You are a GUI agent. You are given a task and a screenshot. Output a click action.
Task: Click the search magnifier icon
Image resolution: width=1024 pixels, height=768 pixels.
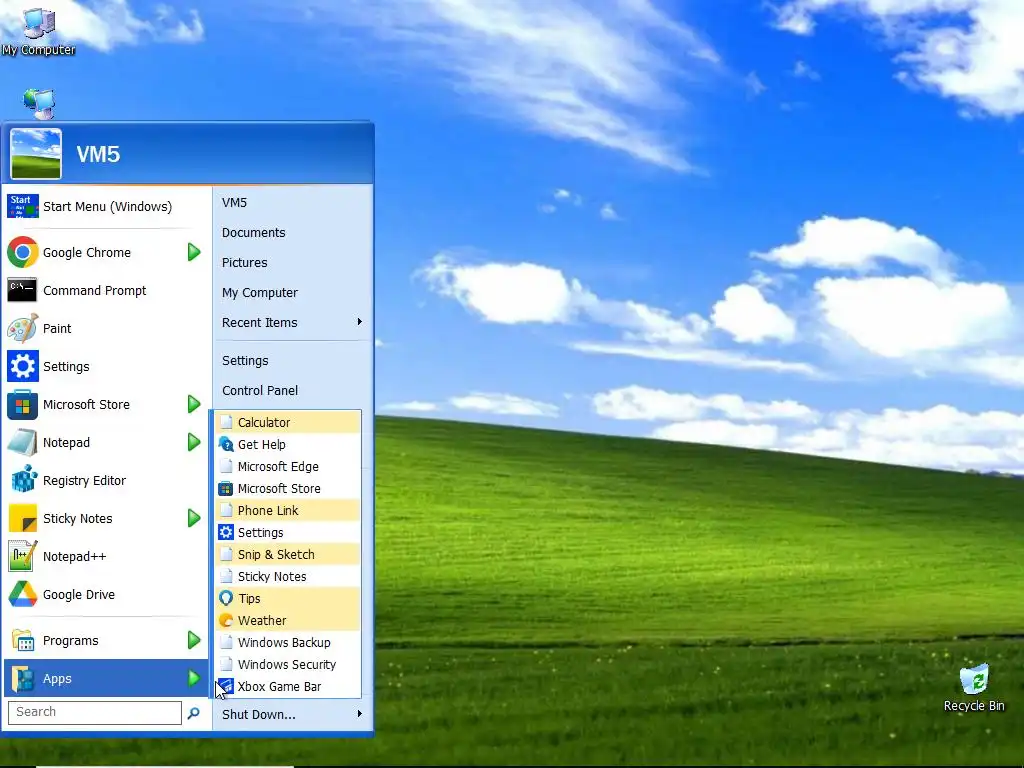point(193,713)
